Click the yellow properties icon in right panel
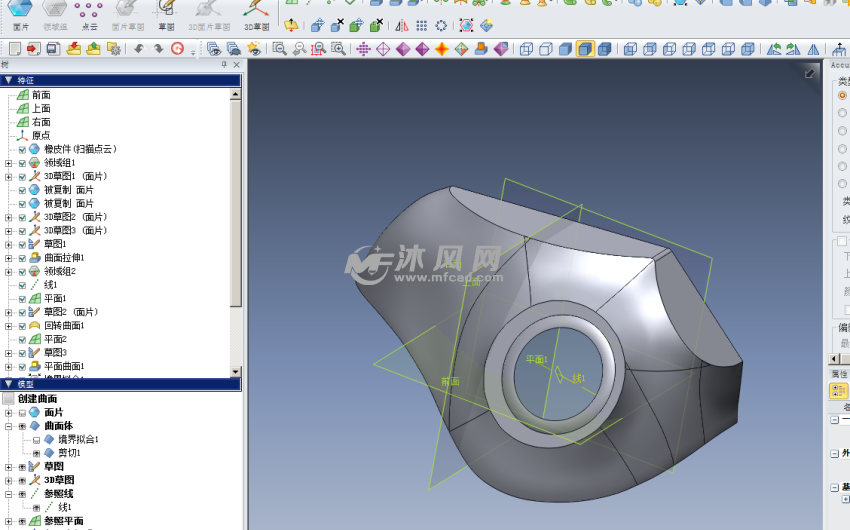Viewport: 850px width, 530px height. click(839, 391)
